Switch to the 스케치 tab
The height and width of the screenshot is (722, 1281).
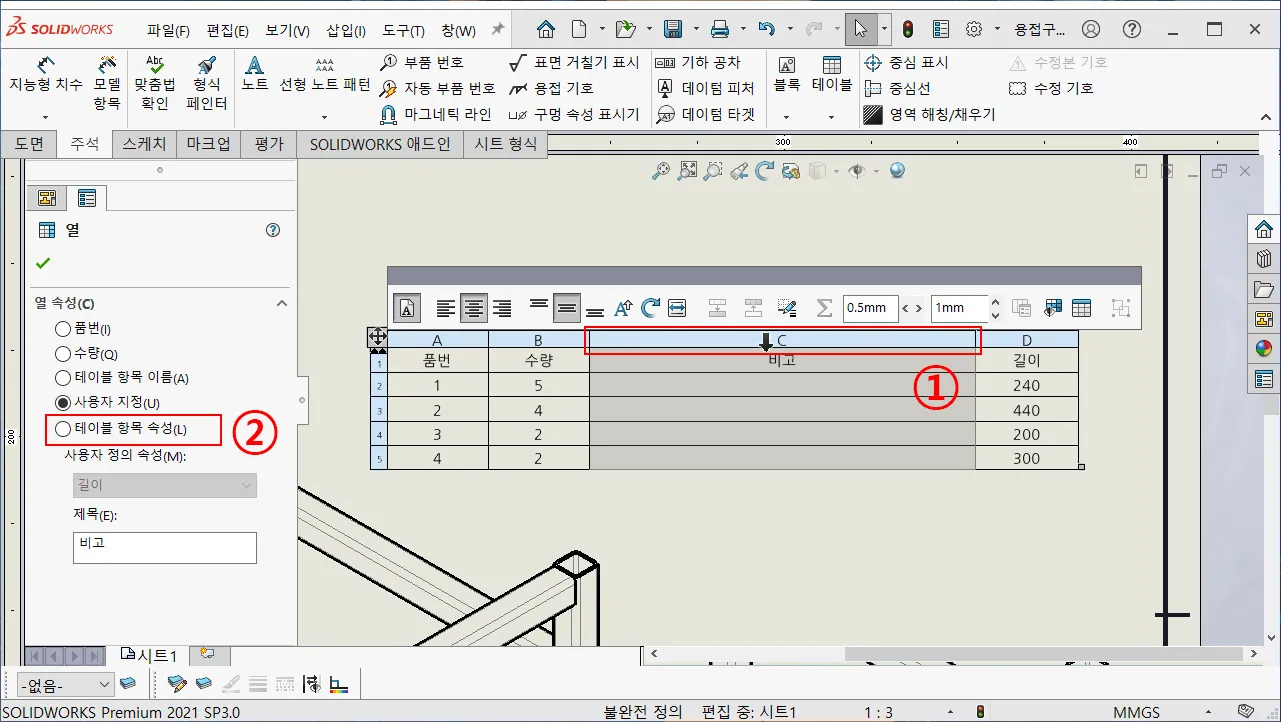(x=144, y=144)
